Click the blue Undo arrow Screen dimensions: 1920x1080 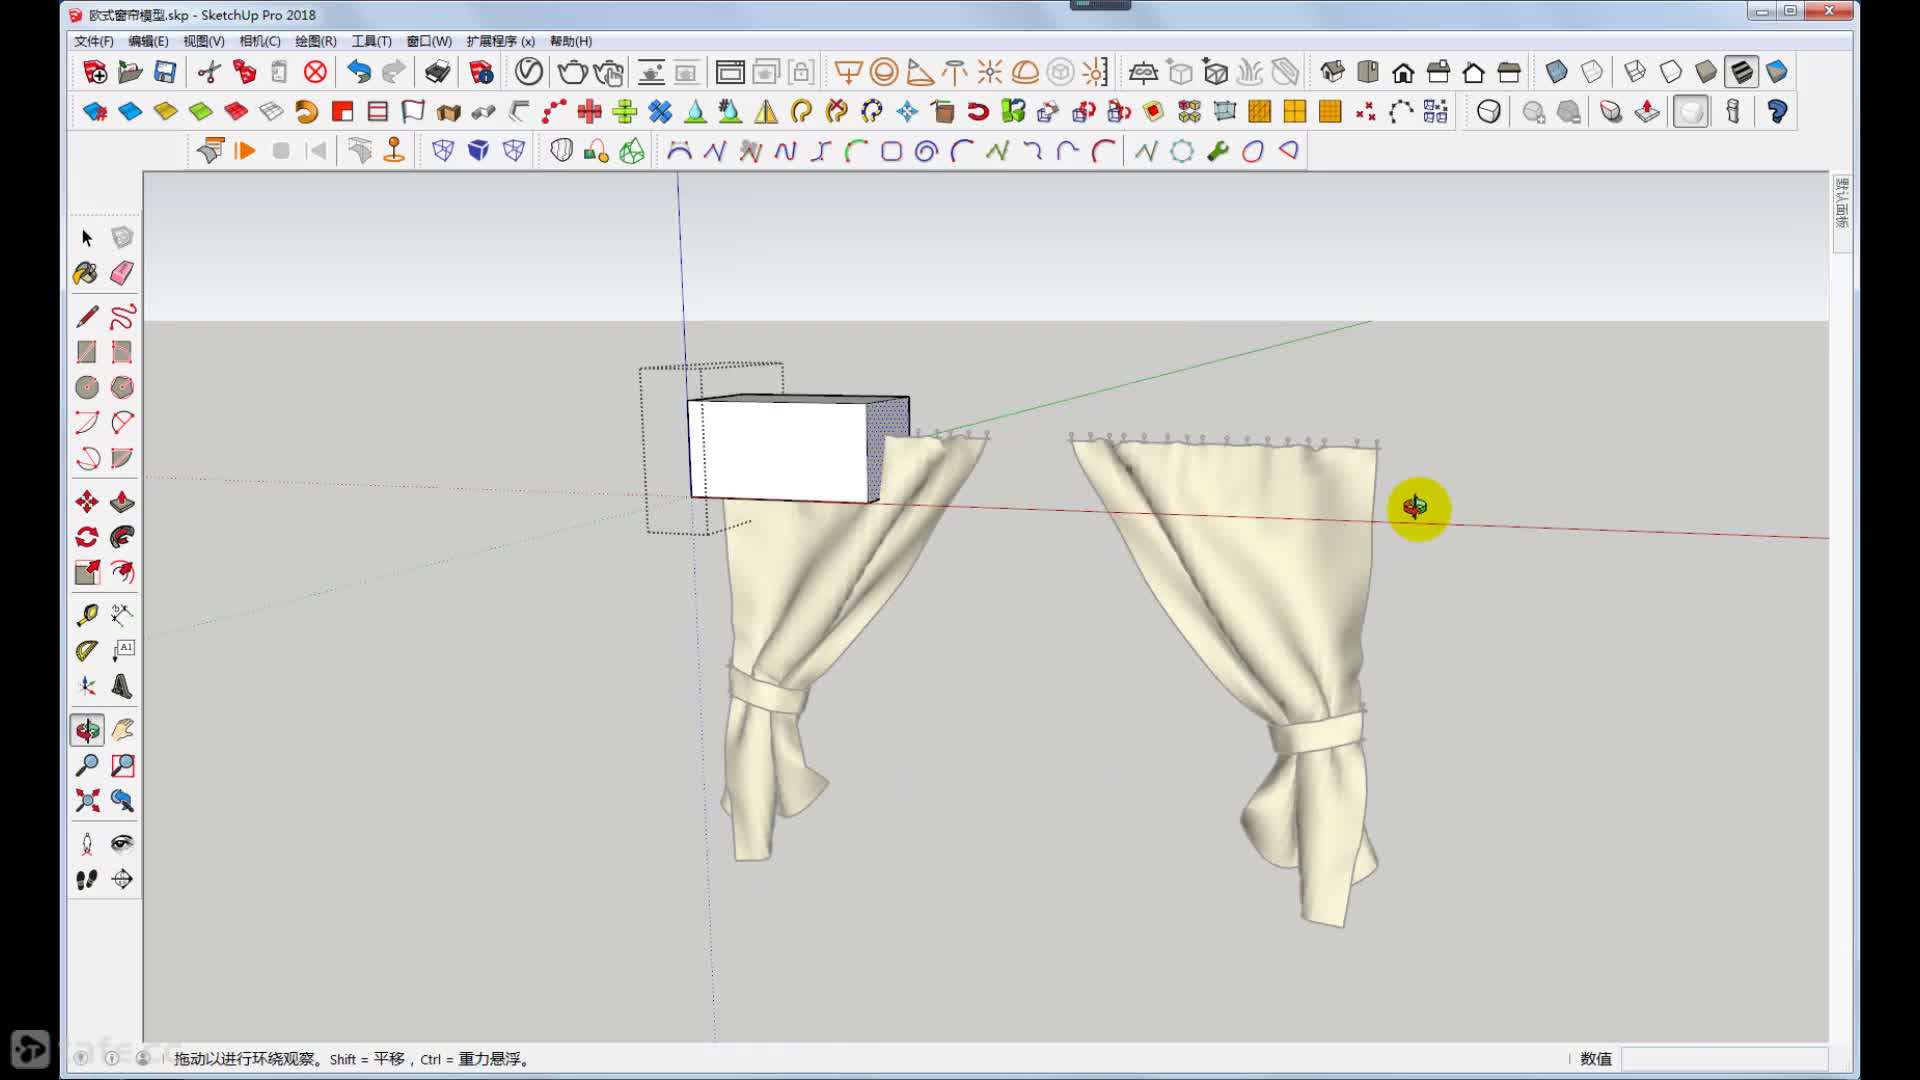pyautogui.click(x=359, y=72)
